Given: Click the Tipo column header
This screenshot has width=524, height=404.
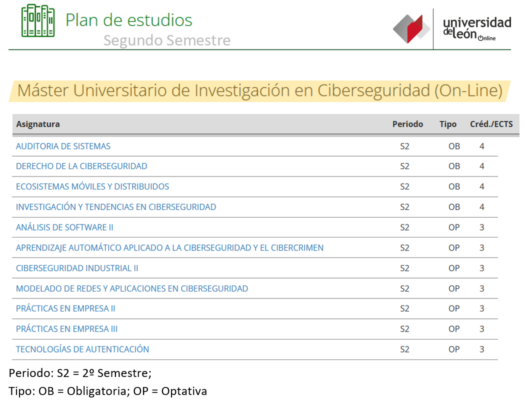Looking at the screenshot, I should coord(448,124).
